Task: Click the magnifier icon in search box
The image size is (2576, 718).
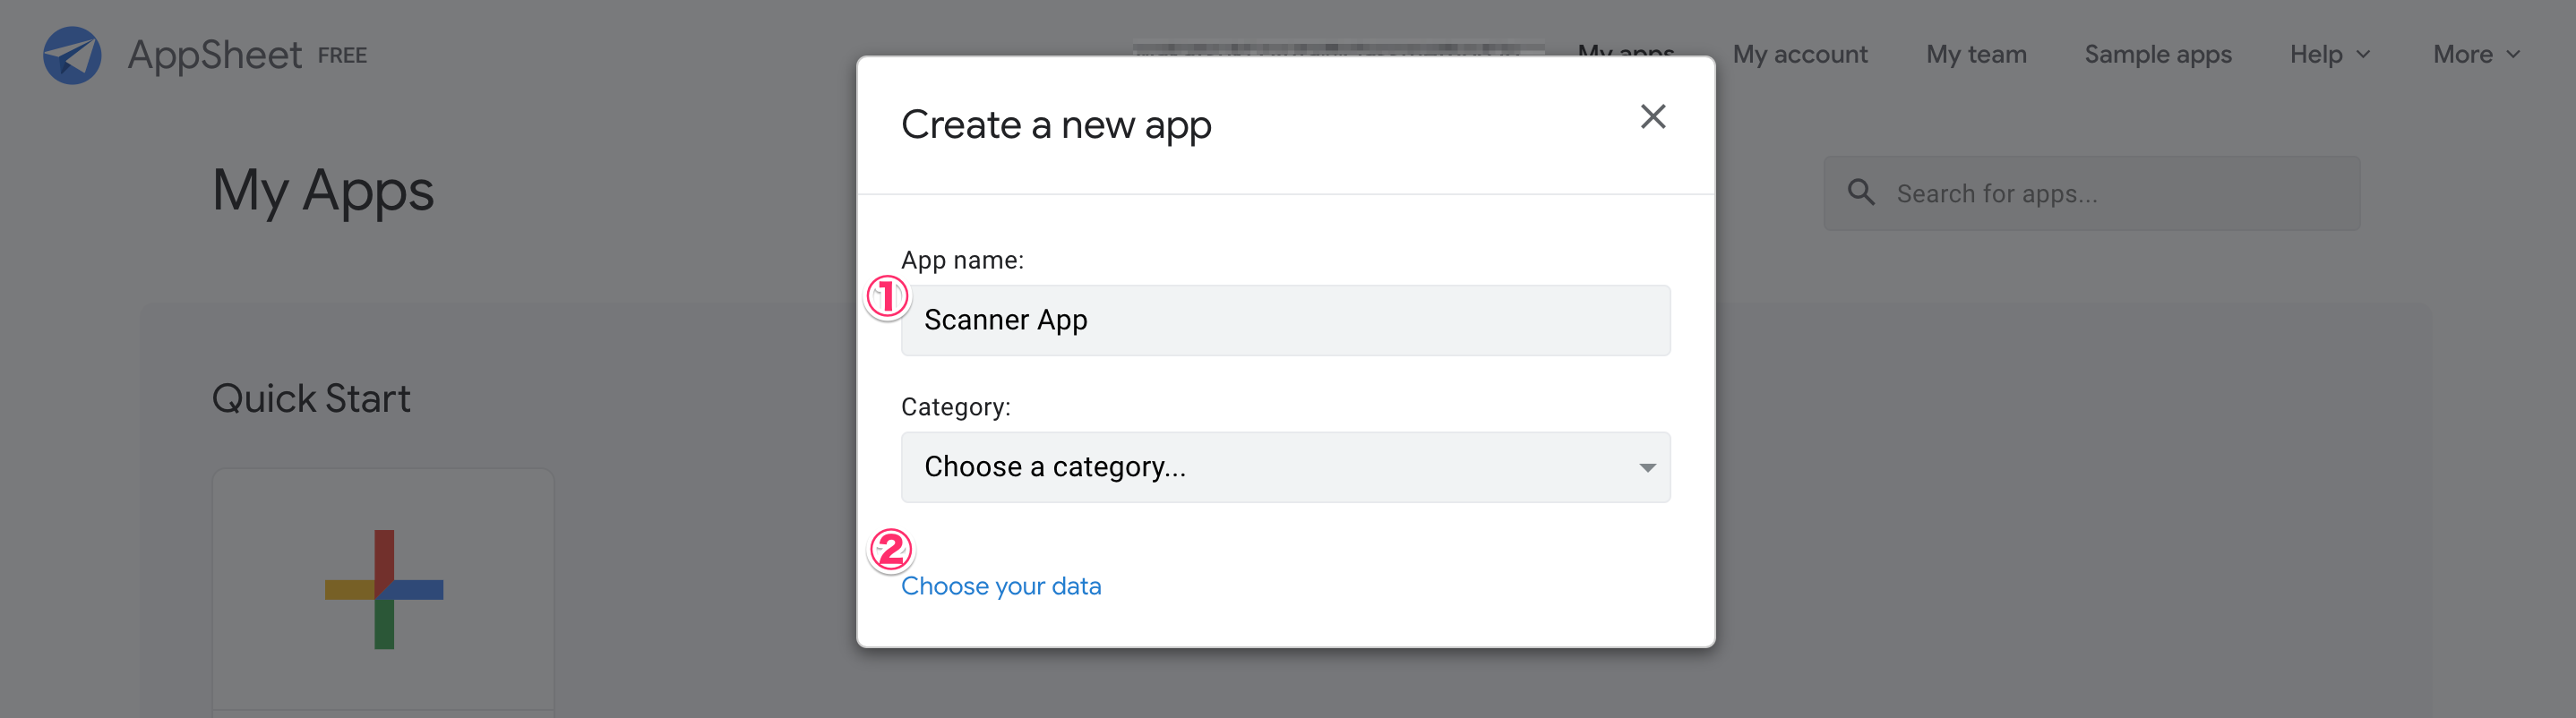Action: click(1860, 192)
